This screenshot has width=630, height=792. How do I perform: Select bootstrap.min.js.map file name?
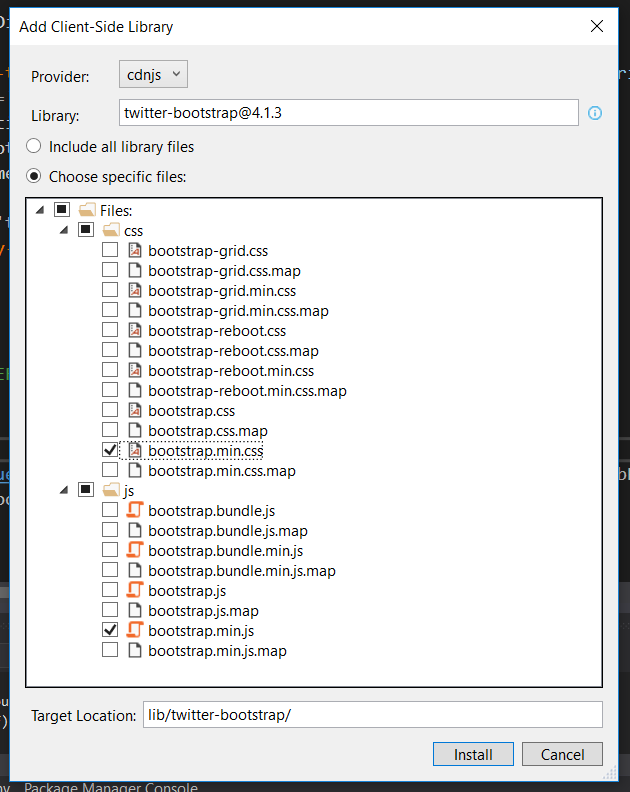[217, 651]
